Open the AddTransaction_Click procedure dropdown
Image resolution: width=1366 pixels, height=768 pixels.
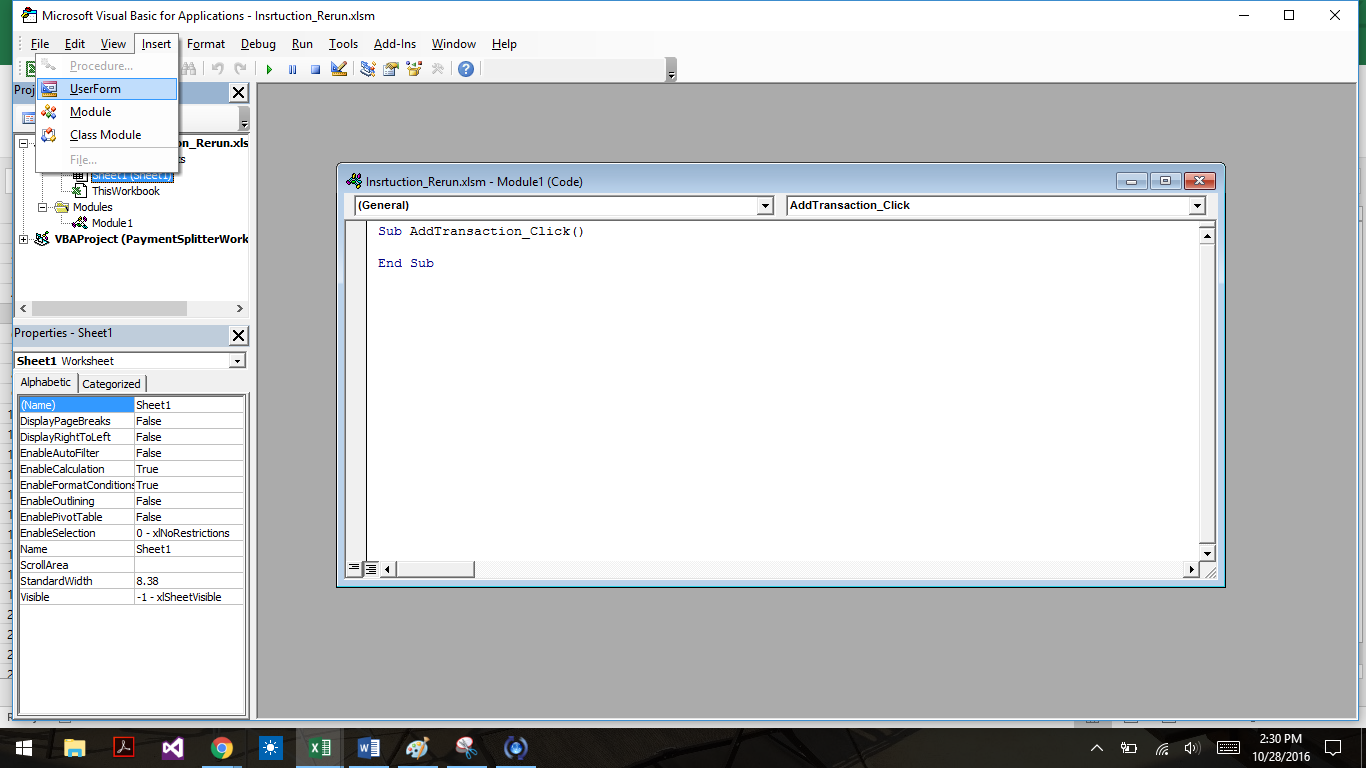click(x=1197, y=205)
